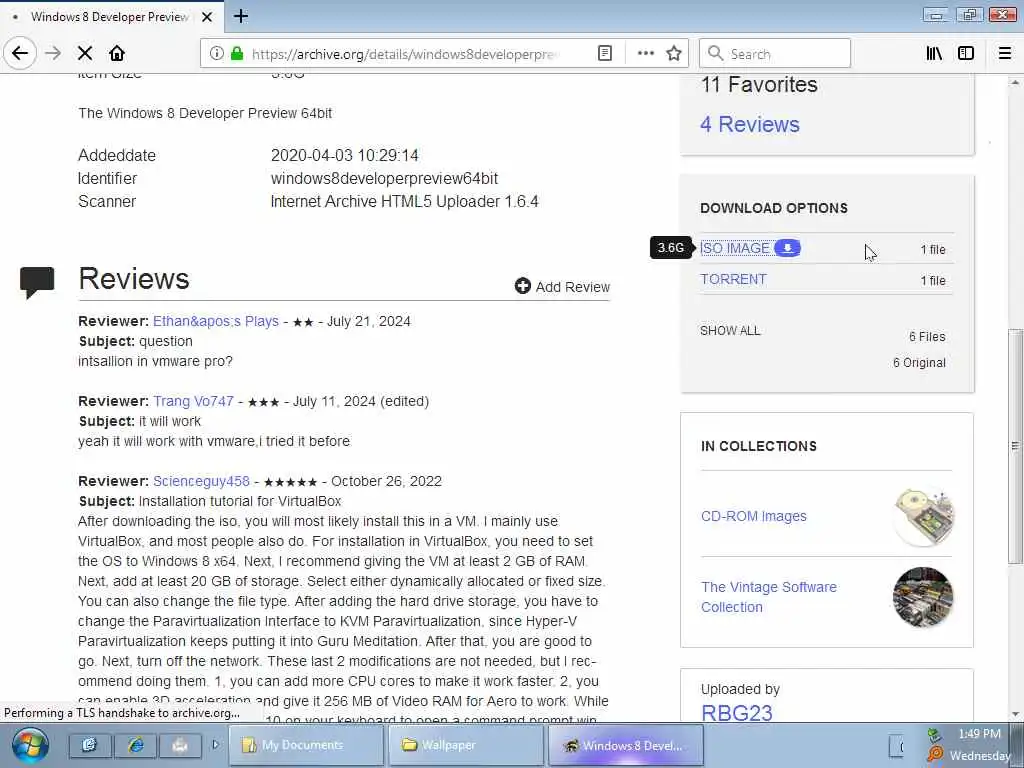Bookmark this page with the star

point(674,54)
